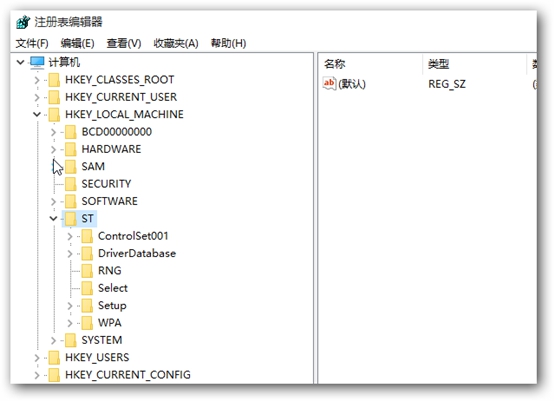Viewport: 554px width, 401px height.
Task: Expand the ControlSet001 key
Action: pos(70,236)
